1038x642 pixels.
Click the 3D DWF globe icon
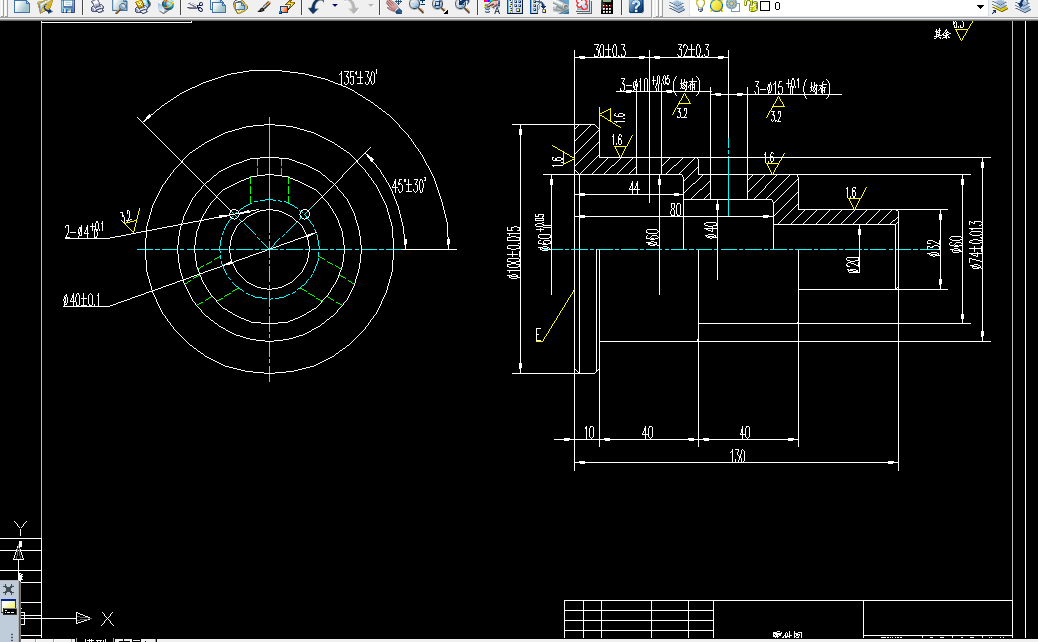[166, 7]
